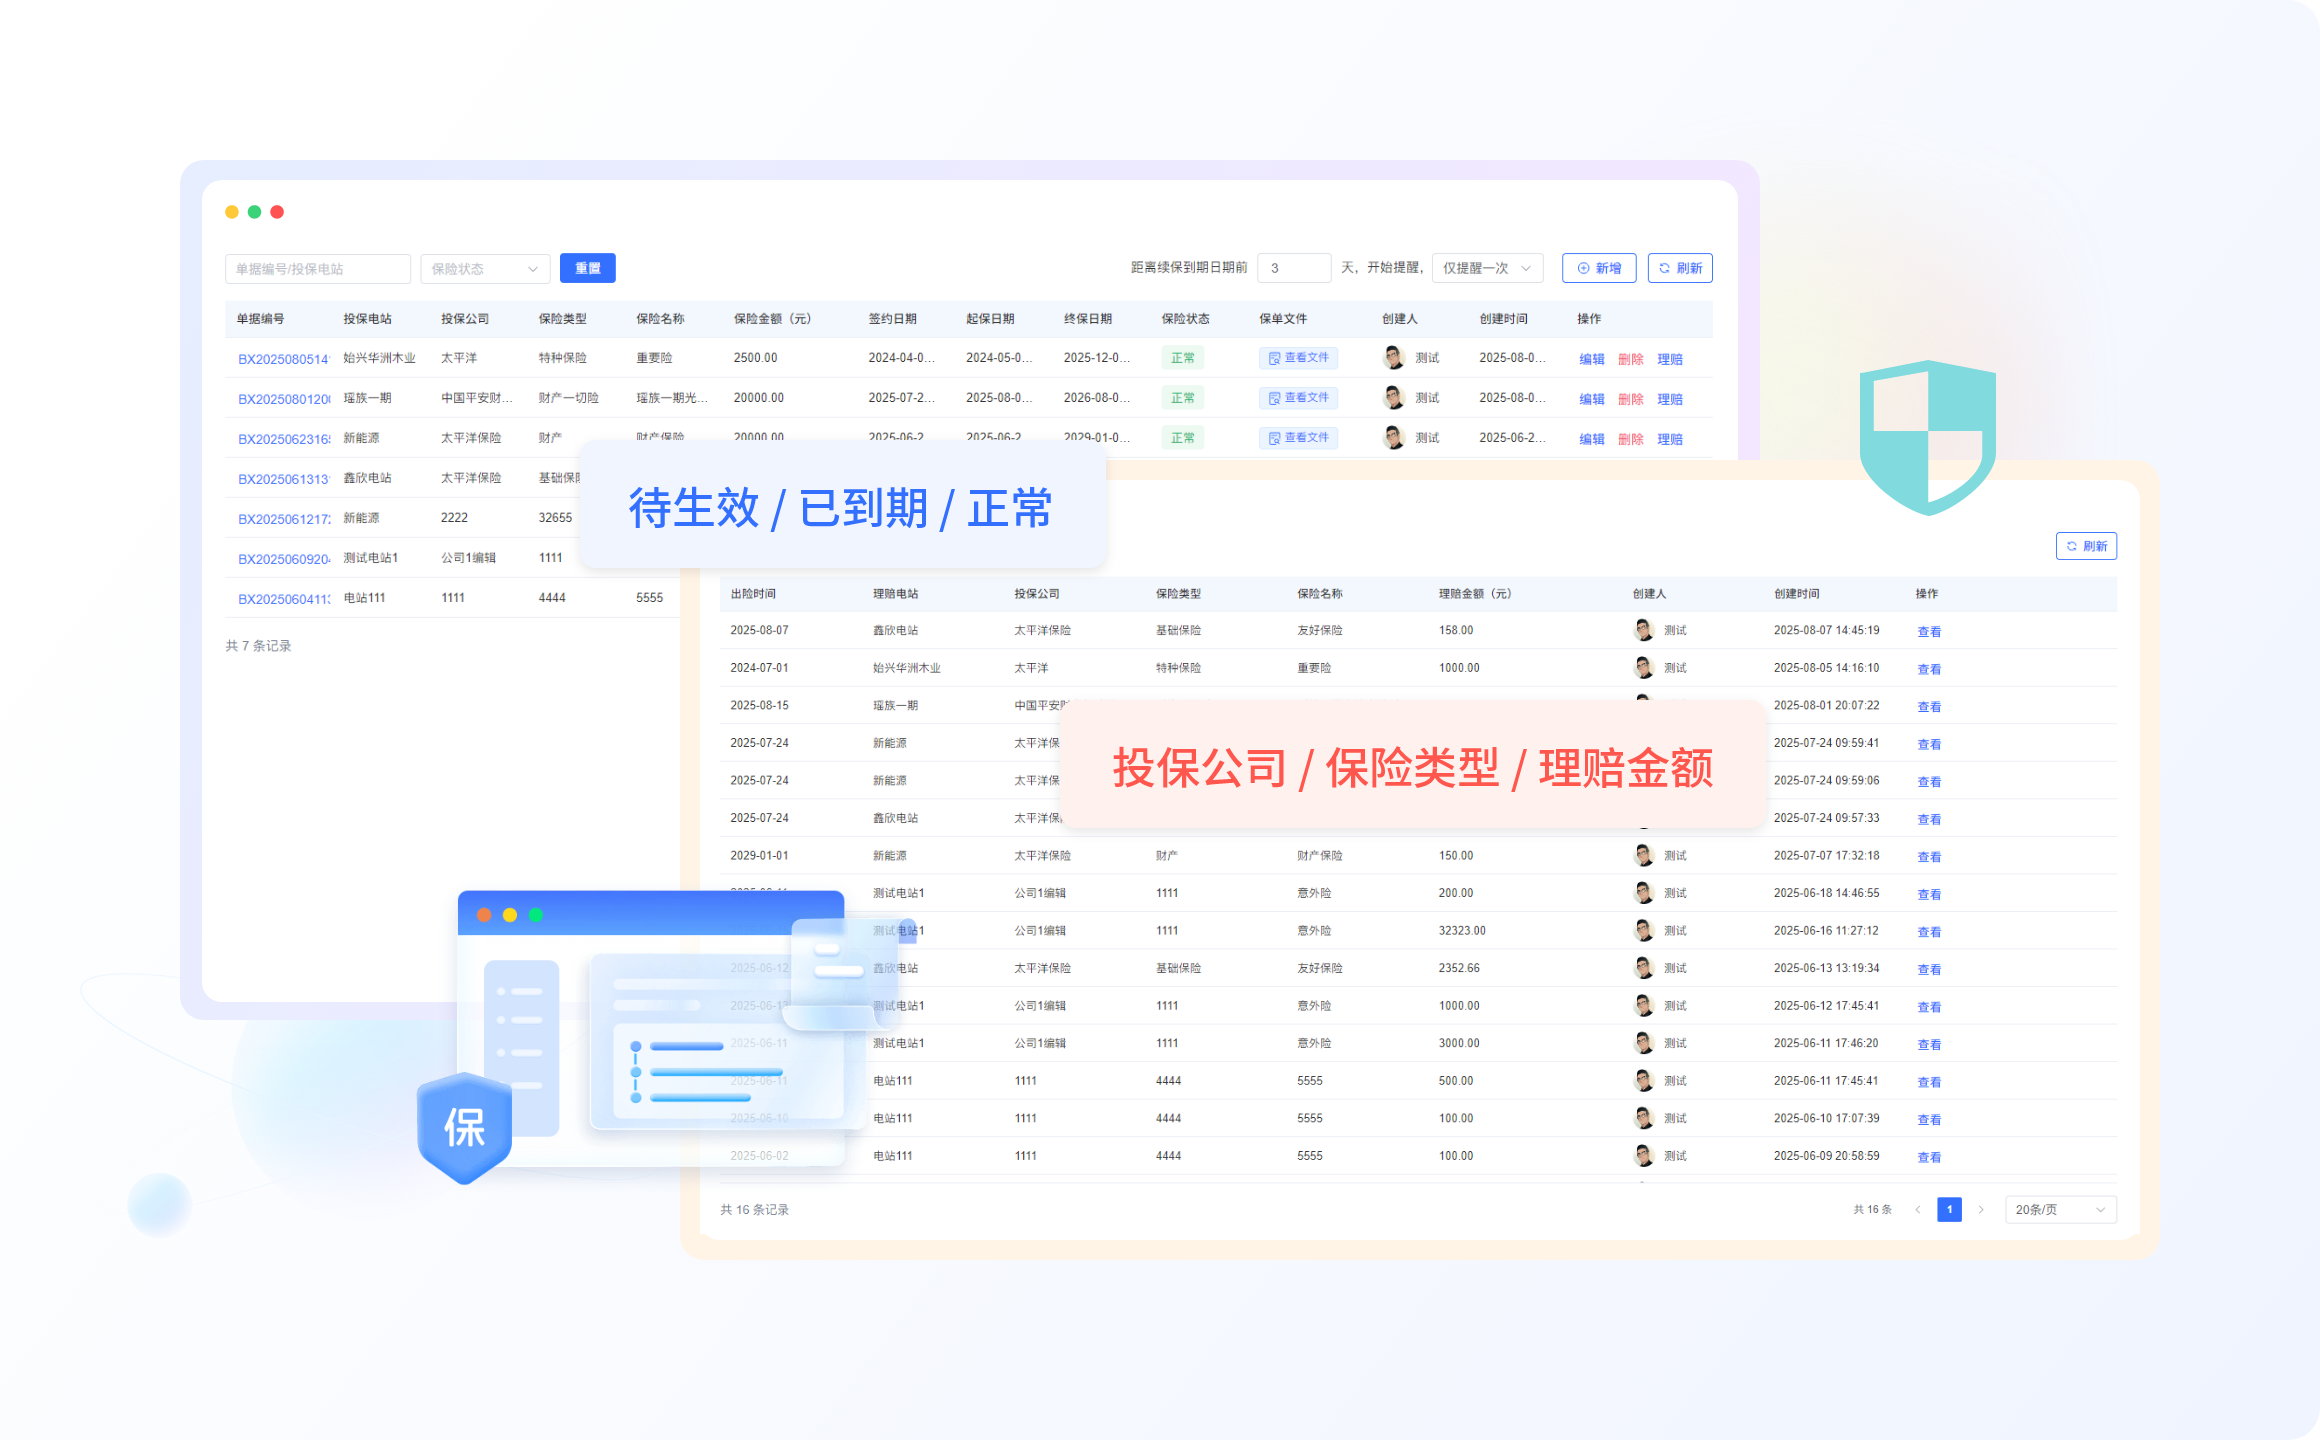Click 删除 for the 瑶族一期 policy row
The height and width of the screenshot is (1440, 2320).
coord(1630,399)
